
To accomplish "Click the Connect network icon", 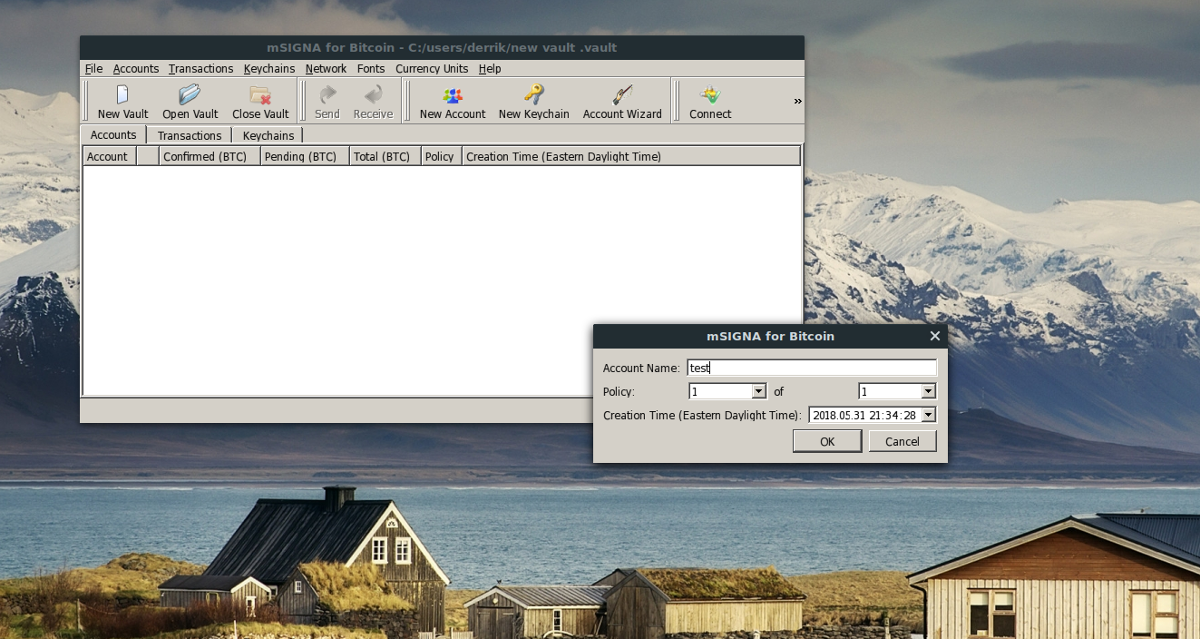I will (710, 95).
